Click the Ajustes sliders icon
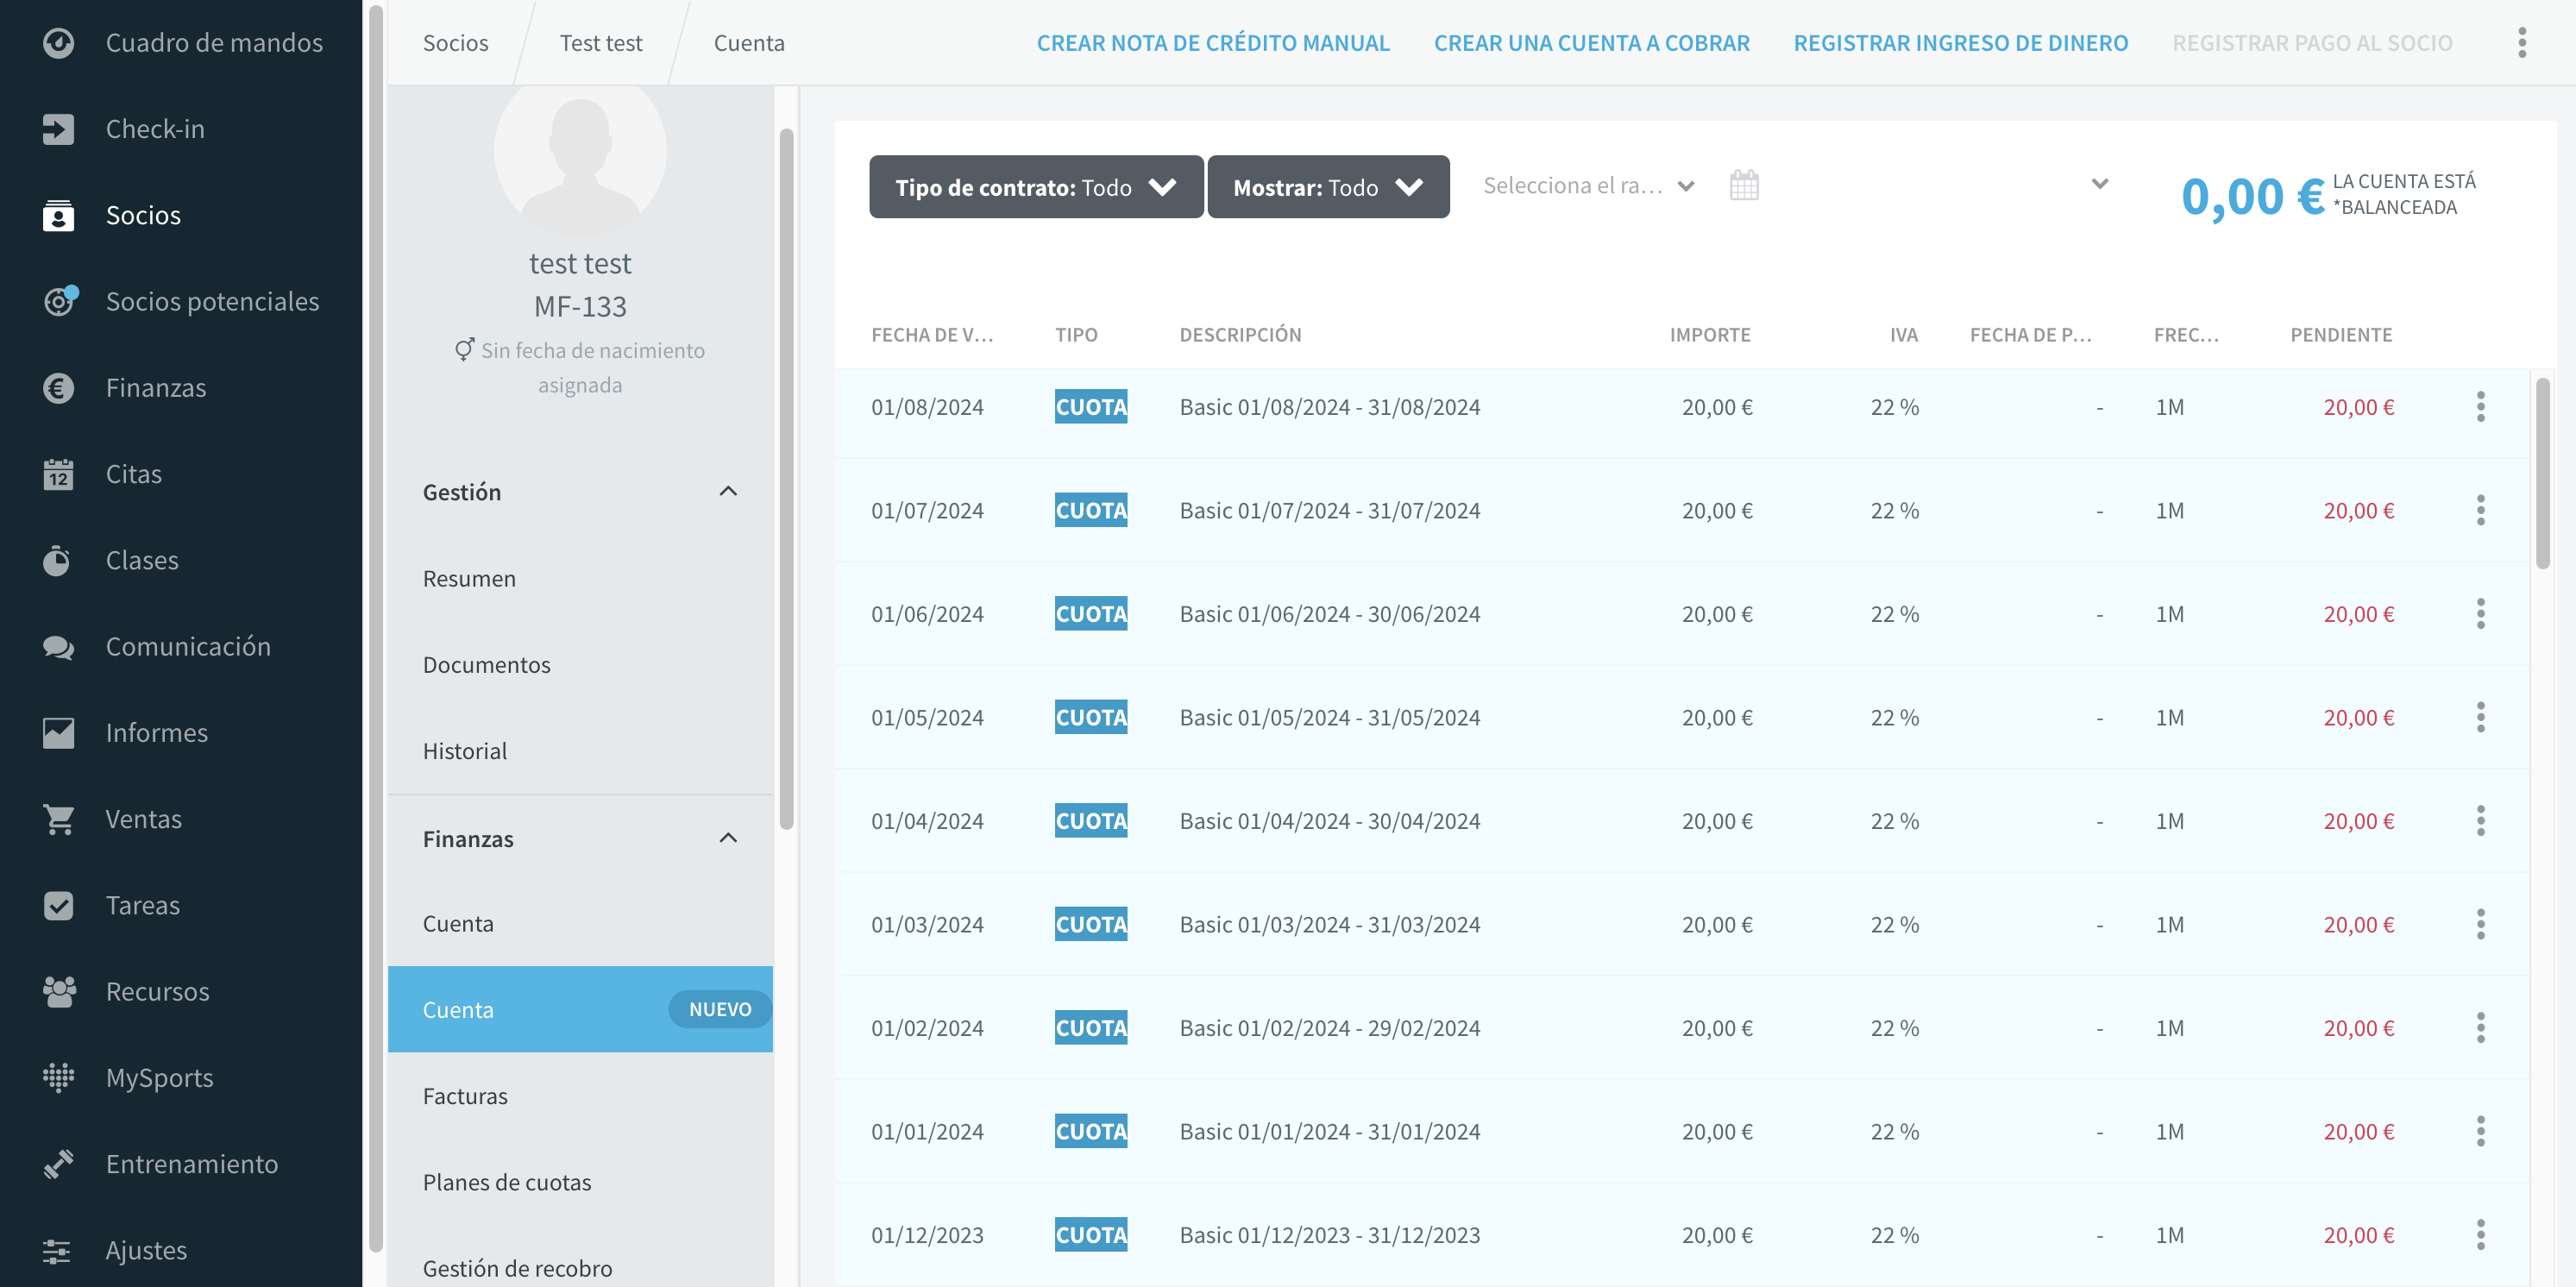This screenshot has height=1287, width=2576. coord(58,1251)
